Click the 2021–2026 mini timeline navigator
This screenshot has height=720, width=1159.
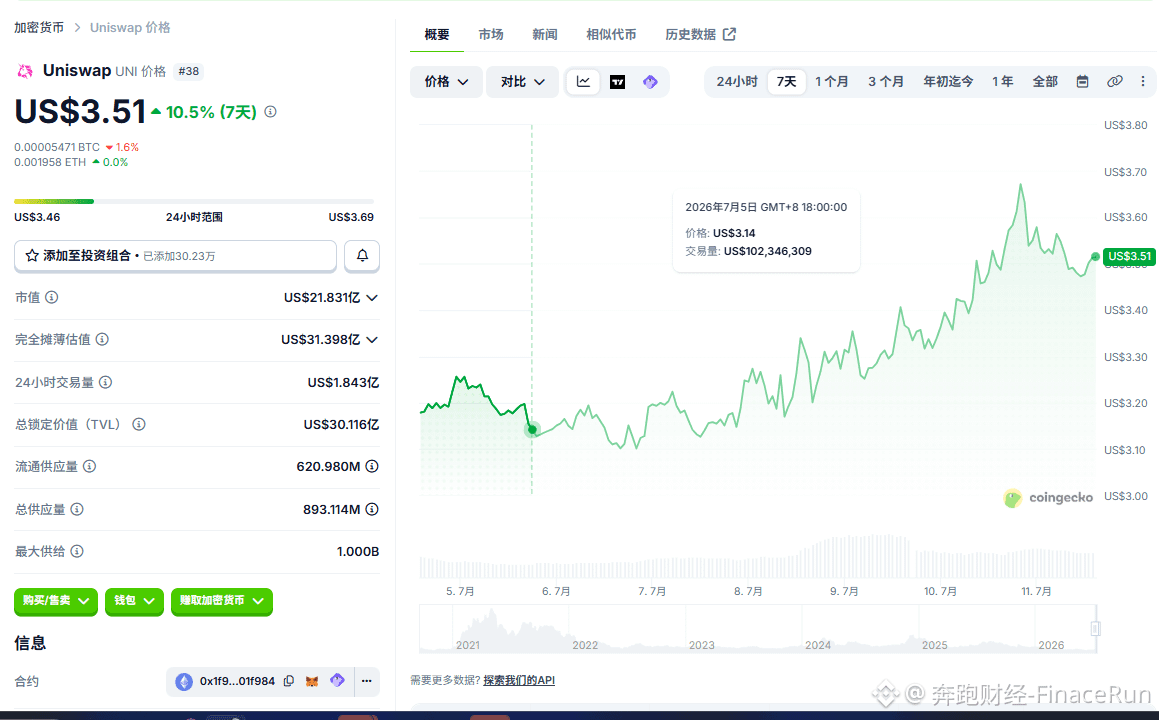(758, 629)
